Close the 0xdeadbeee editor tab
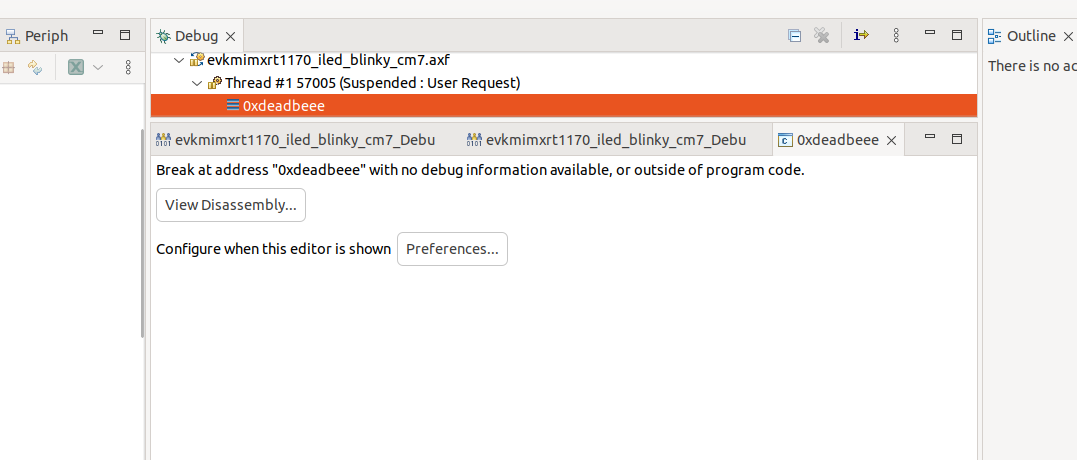This screenshot has height=460, width=1077. pos(891,140)
